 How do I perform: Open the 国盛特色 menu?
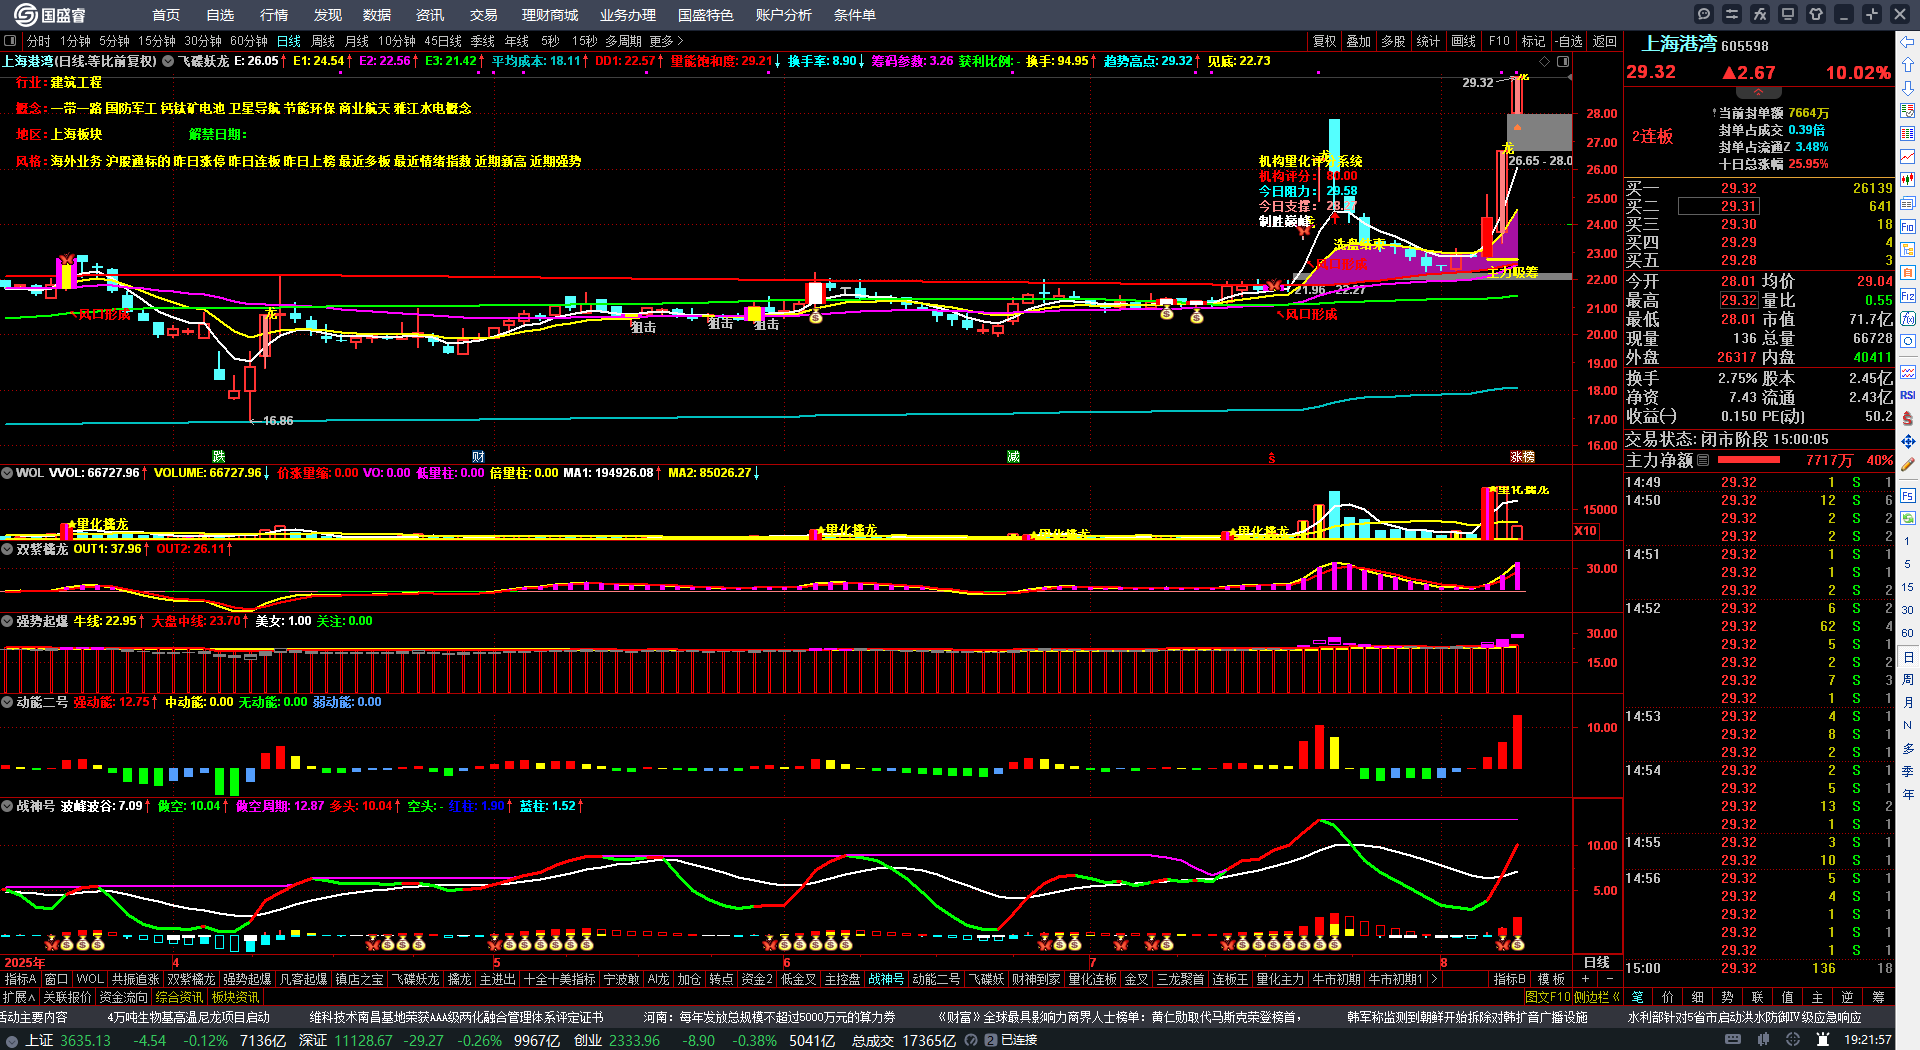coord(706,15)
